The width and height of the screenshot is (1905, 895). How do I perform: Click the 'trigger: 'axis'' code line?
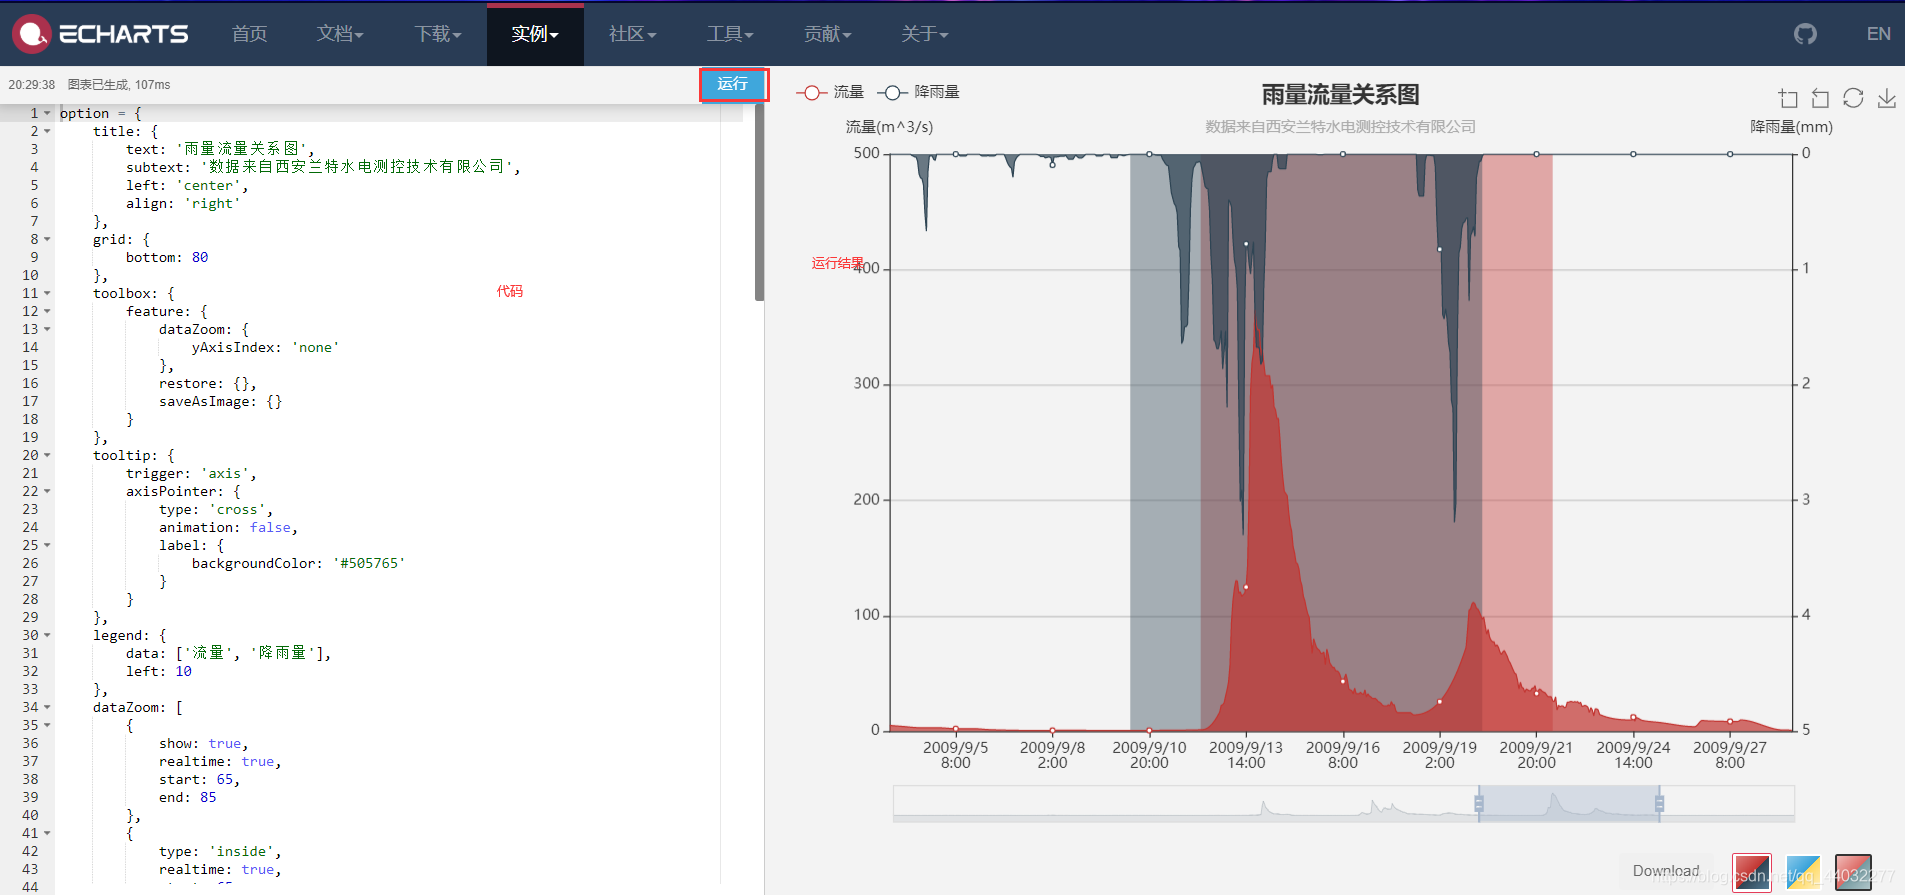coord(191,473)
